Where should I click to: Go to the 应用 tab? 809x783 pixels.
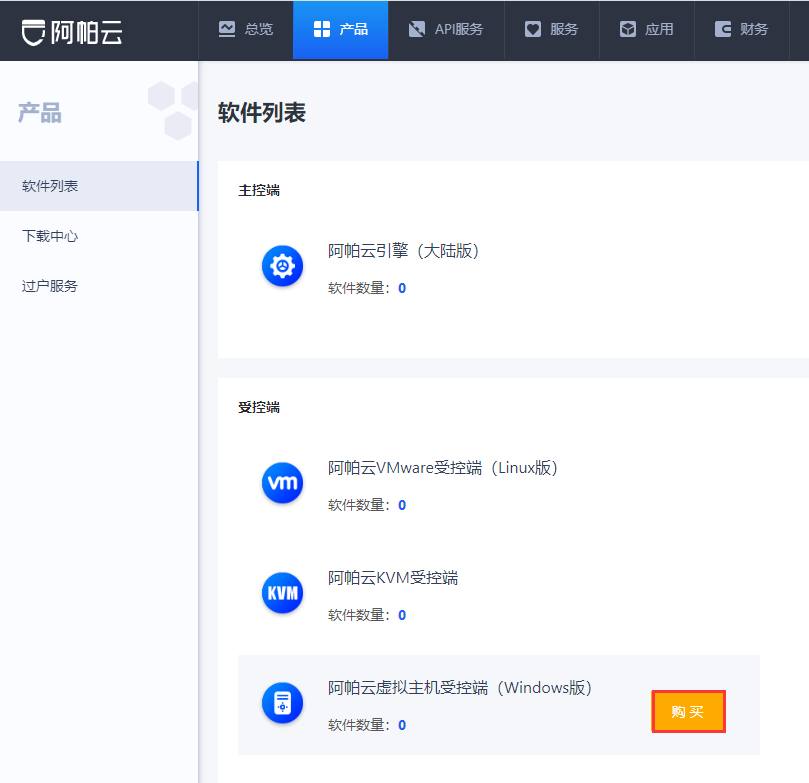[x=647, y=29]
